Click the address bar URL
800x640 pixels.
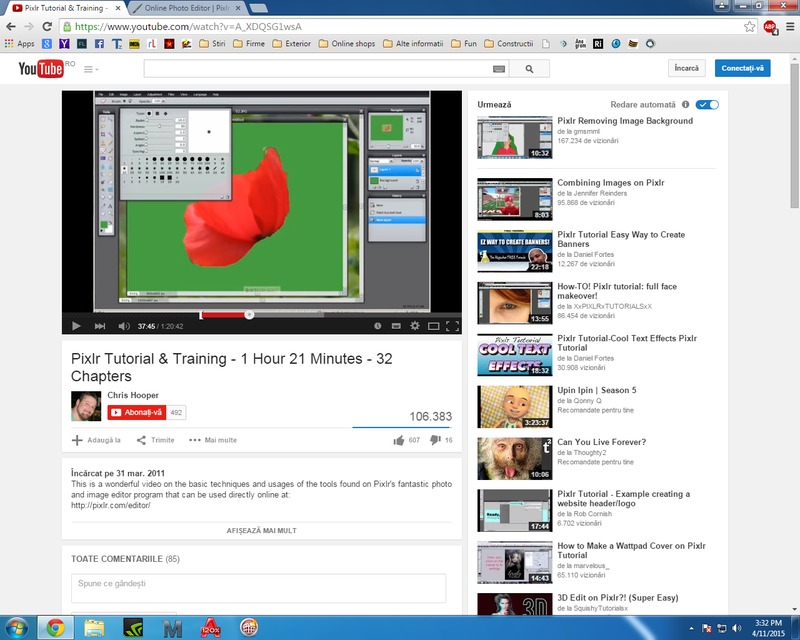point(189,27)
